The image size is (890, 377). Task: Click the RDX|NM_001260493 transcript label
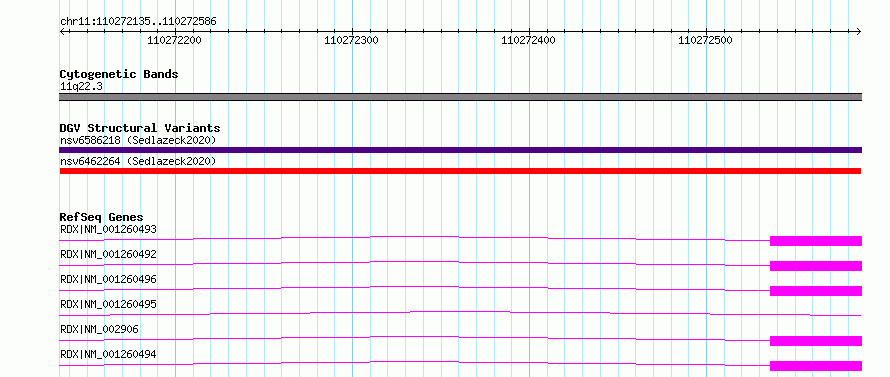[108, 230]
